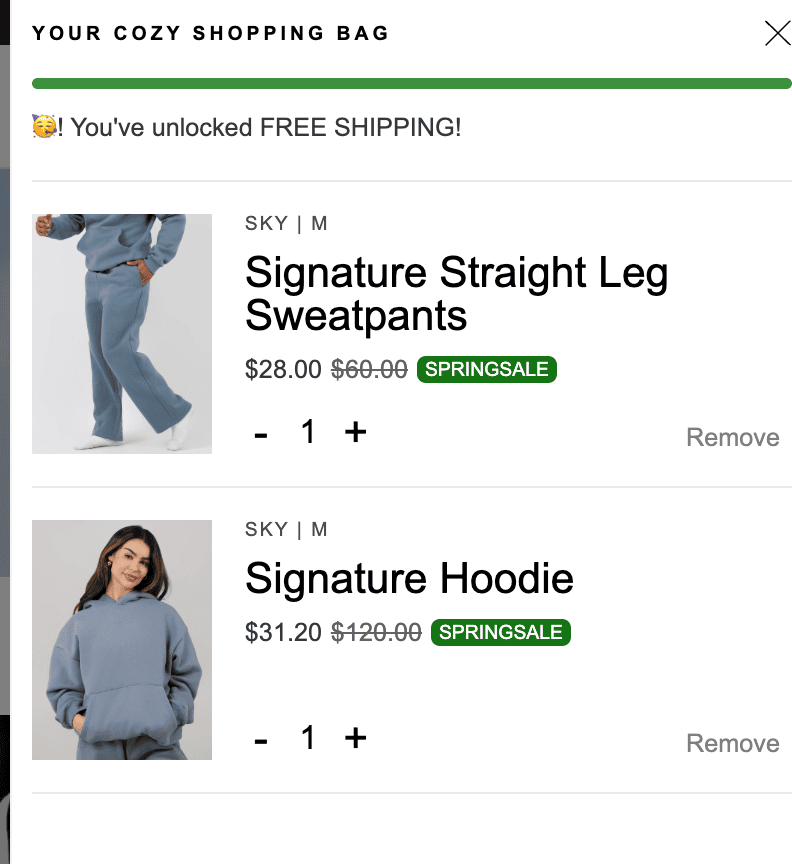
Task: Click the YOUR COZY SHOPPING BAG heading
Action: [x=211, y=33]
